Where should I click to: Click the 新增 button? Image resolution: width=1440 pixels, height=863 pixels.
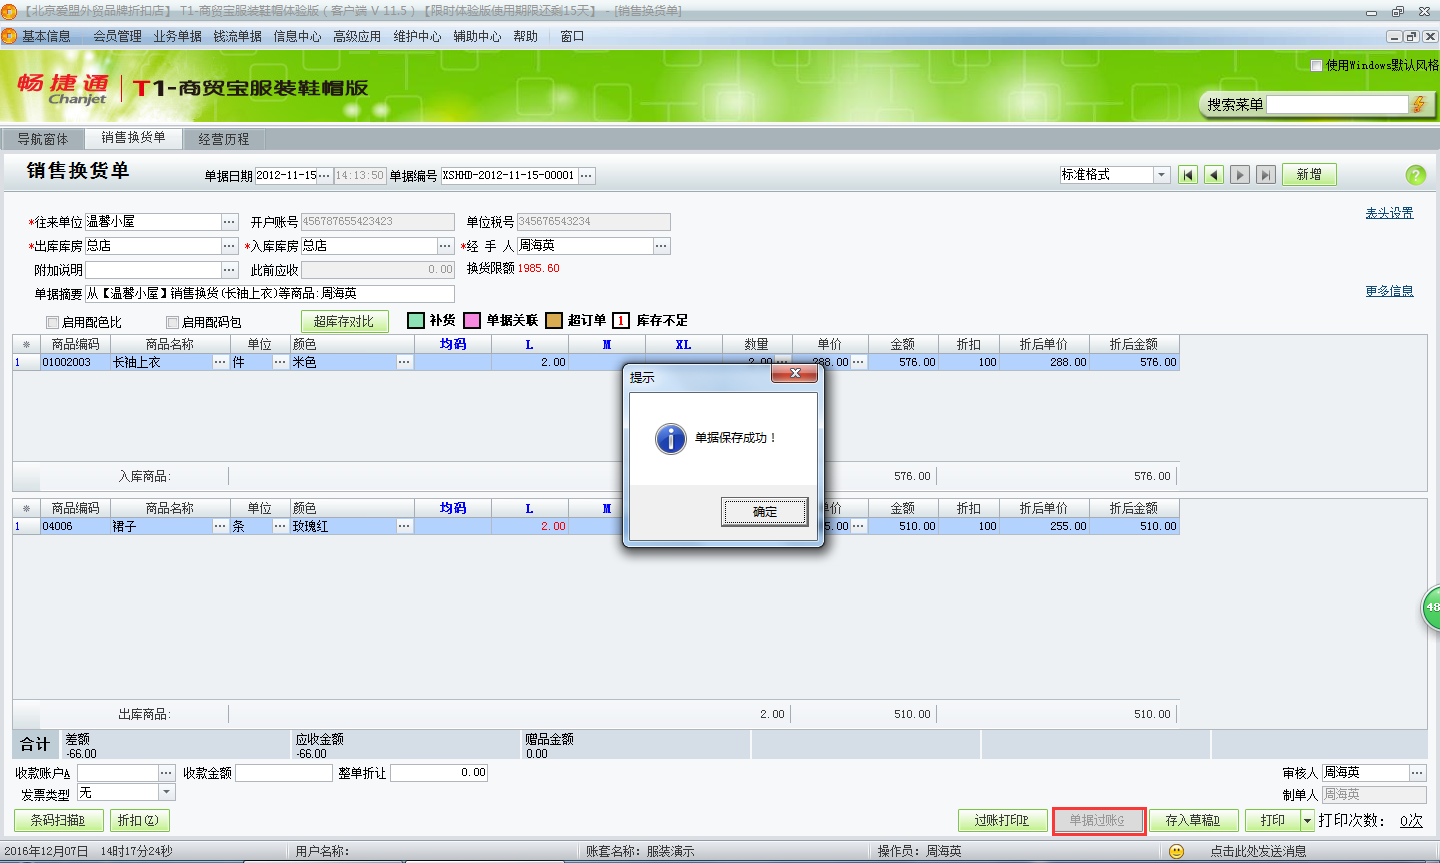coord(1309,175)
